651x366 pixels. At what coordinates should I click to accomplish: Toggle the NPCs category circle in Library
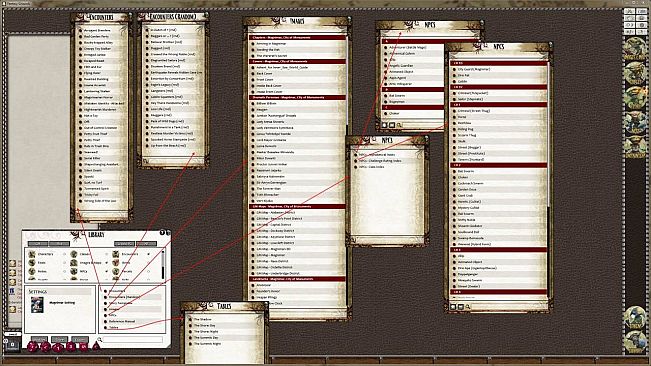point(106,271)
